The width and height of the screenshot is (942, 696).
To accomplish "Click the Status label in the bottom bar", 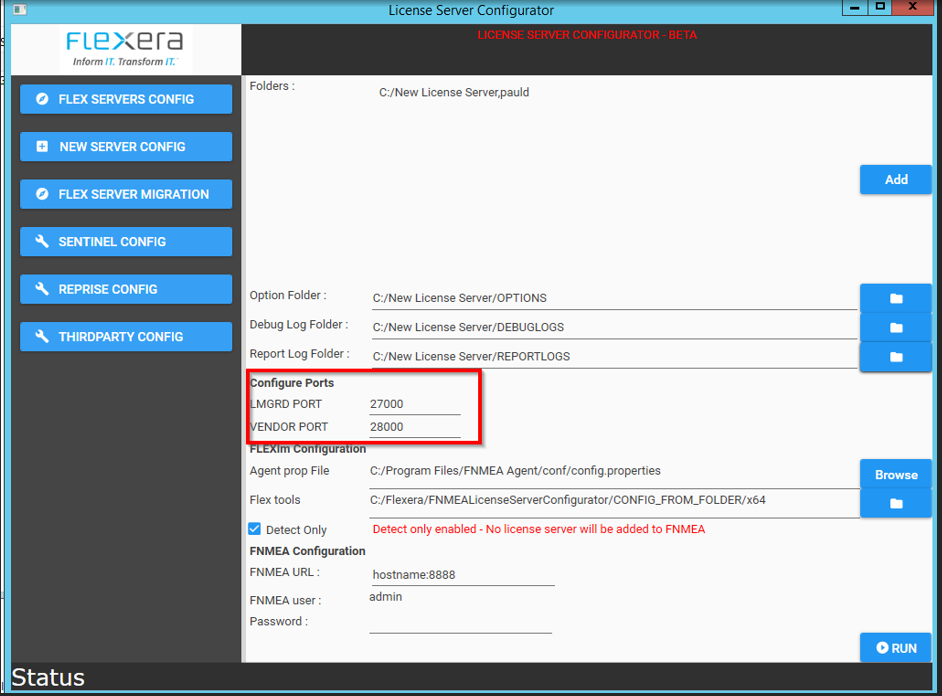I will [x=48, y=677].
